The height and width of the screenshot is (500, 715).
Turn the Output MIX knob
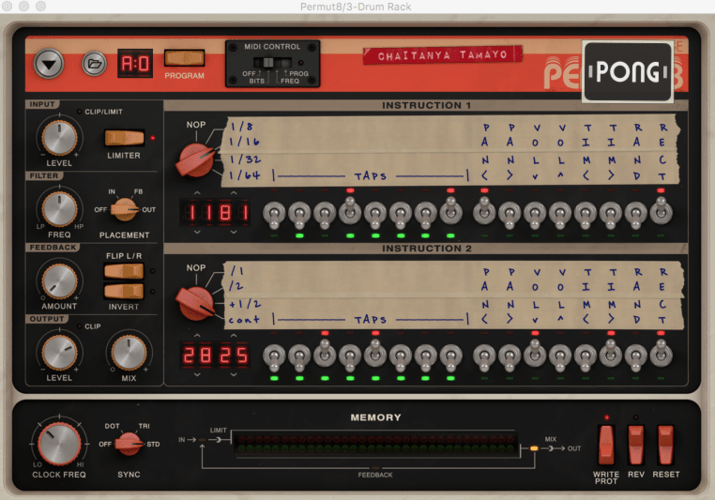pos(129,352)
